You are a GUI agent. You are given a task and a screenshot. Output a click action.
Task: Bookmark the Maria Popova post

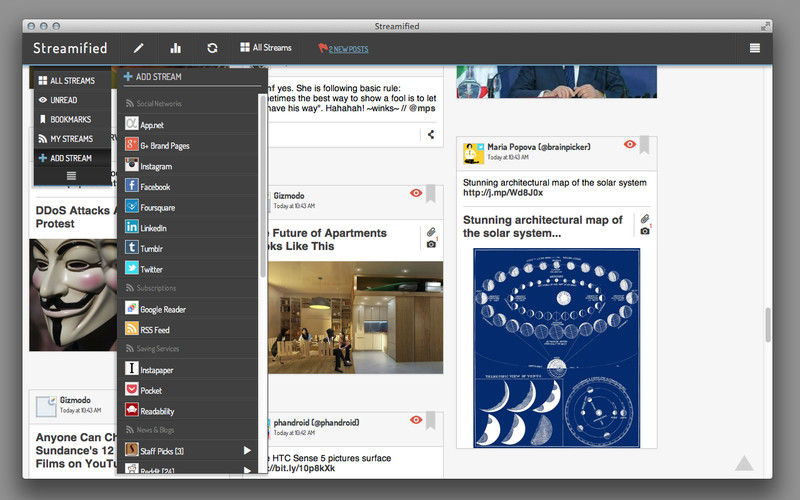644,145
